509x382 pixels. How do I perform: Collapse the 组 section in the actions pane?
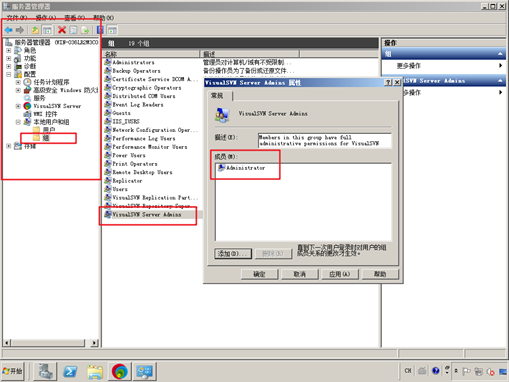[500, 54]
